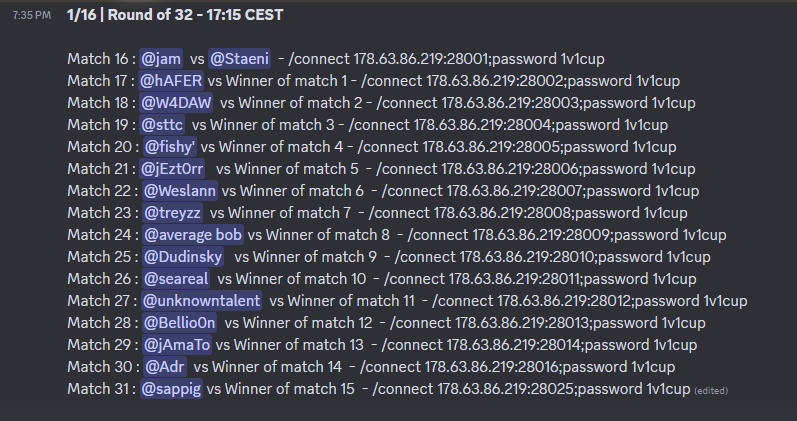
Task: Click the @Weslann mention in Match 22
Action: coord(179,191)
